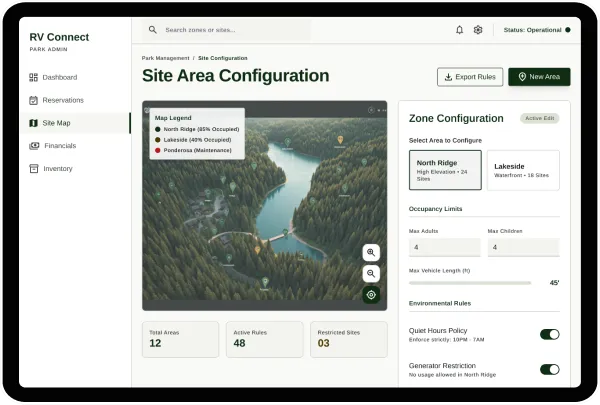Zoom in on the map
The width and height of the screenshot is (600, 405).
(371, 252)
